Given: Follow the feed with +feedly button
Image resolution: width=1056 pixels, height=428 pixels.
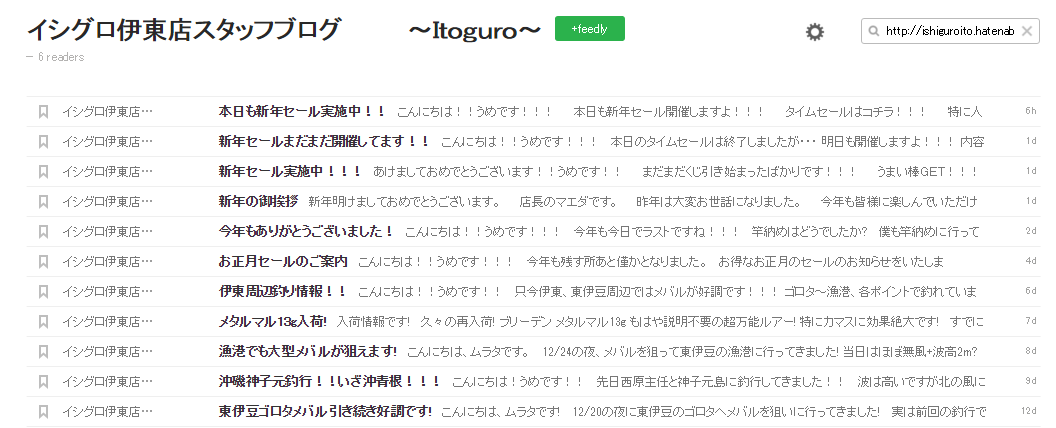Looking at the screenshot, I should click(589, 30).
